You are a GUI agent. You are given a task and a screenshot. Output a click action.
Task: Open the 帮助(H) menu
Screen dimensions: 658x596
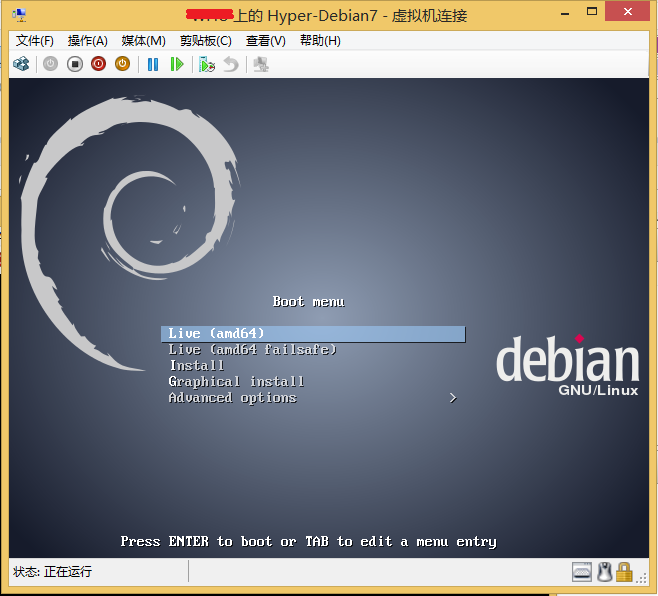click(x=320, y=41)
